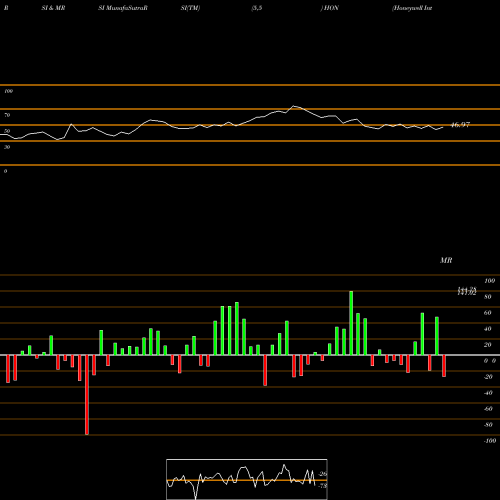Click the 'MR' label above bar chart

[x=446, y=260]
